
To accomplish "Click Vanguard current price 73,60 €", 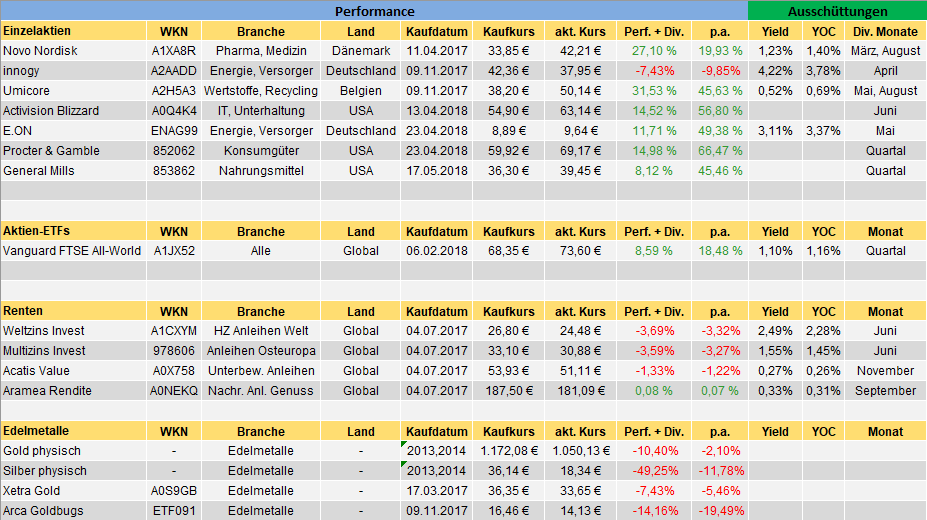I will pyautogui.click(x=581, y=251).
